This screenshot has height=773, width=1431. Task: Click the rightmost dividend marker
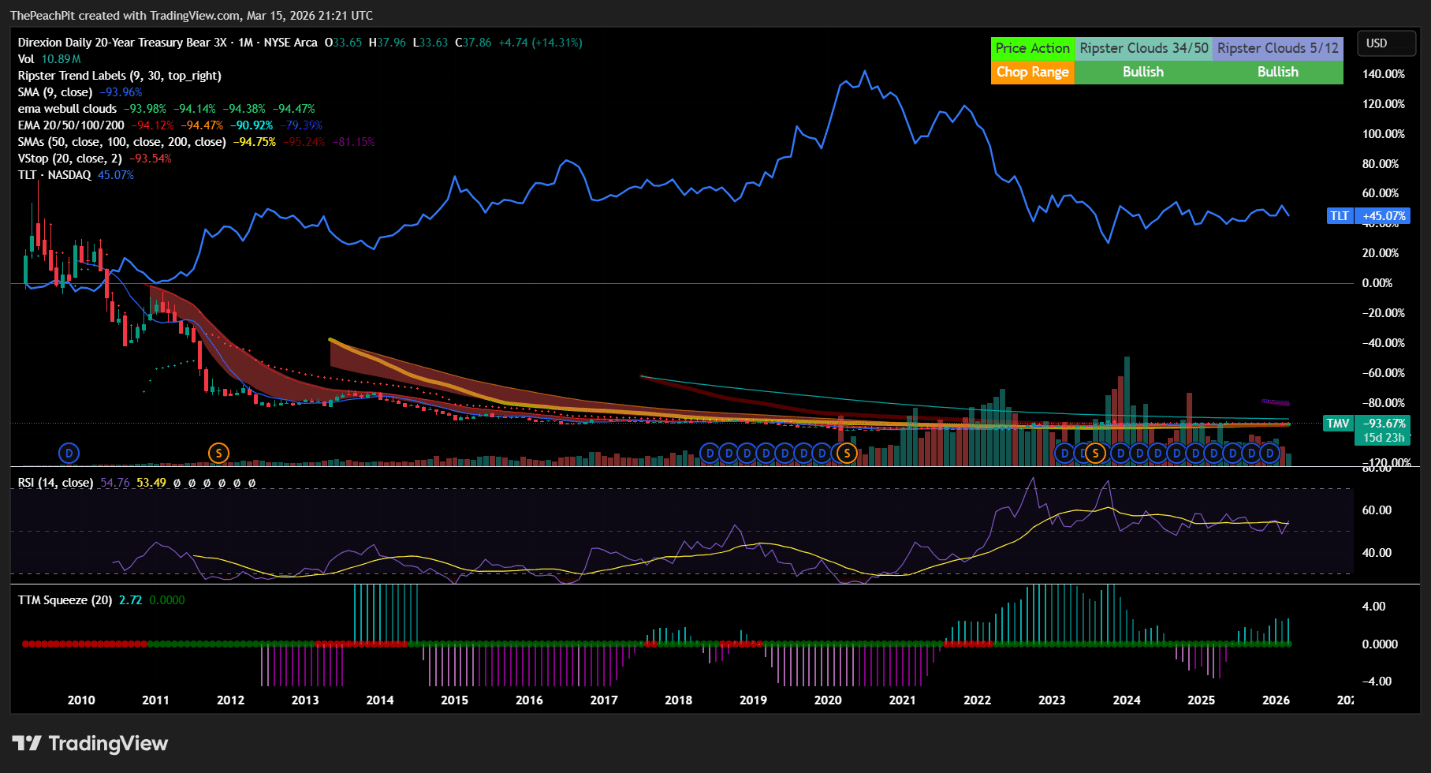pos(1270,453)
